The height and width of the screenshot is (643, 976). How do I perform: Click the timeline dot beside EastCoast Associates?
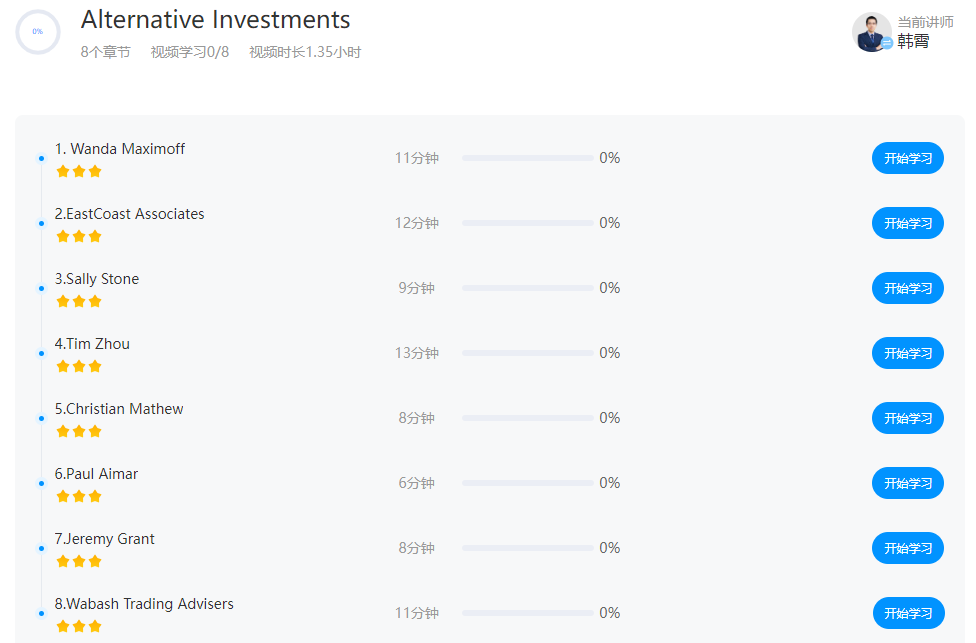pyautogui.click(x=41, y=223)
